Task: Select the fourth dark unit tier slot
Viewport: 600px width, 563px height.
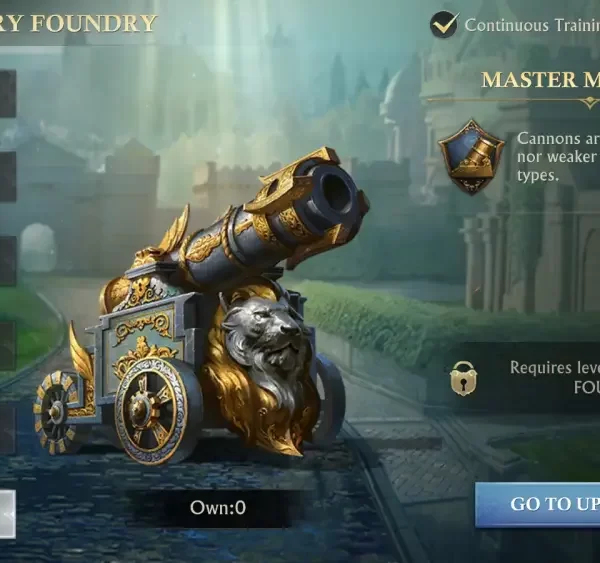Action: 8,346
